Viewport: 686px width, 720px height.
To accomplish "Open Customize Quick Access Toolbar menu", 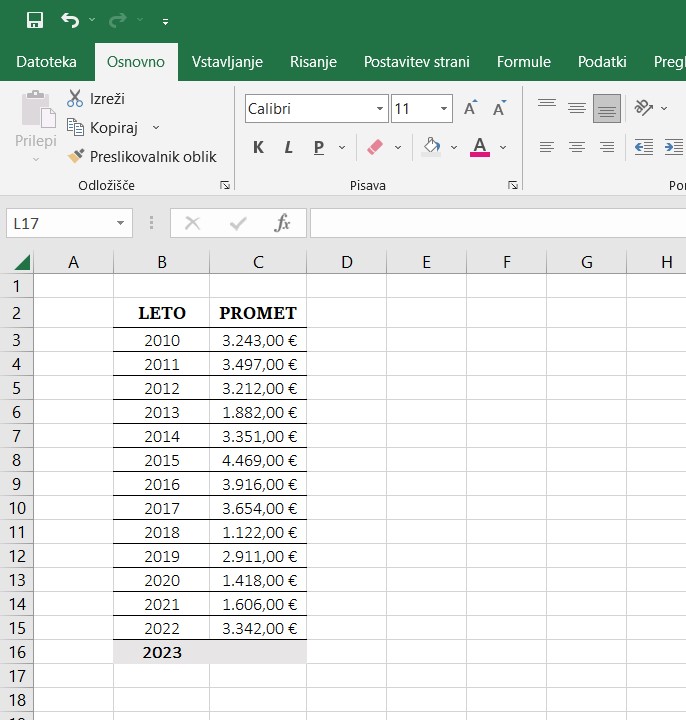I will 165,21.
